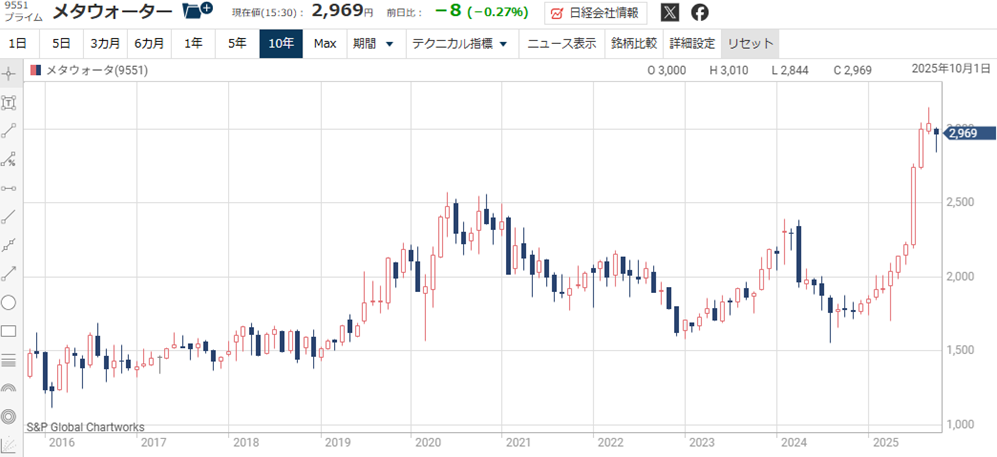Select the arrow line drawing tool
997x457 pixels.
click(x=9, y=273)
